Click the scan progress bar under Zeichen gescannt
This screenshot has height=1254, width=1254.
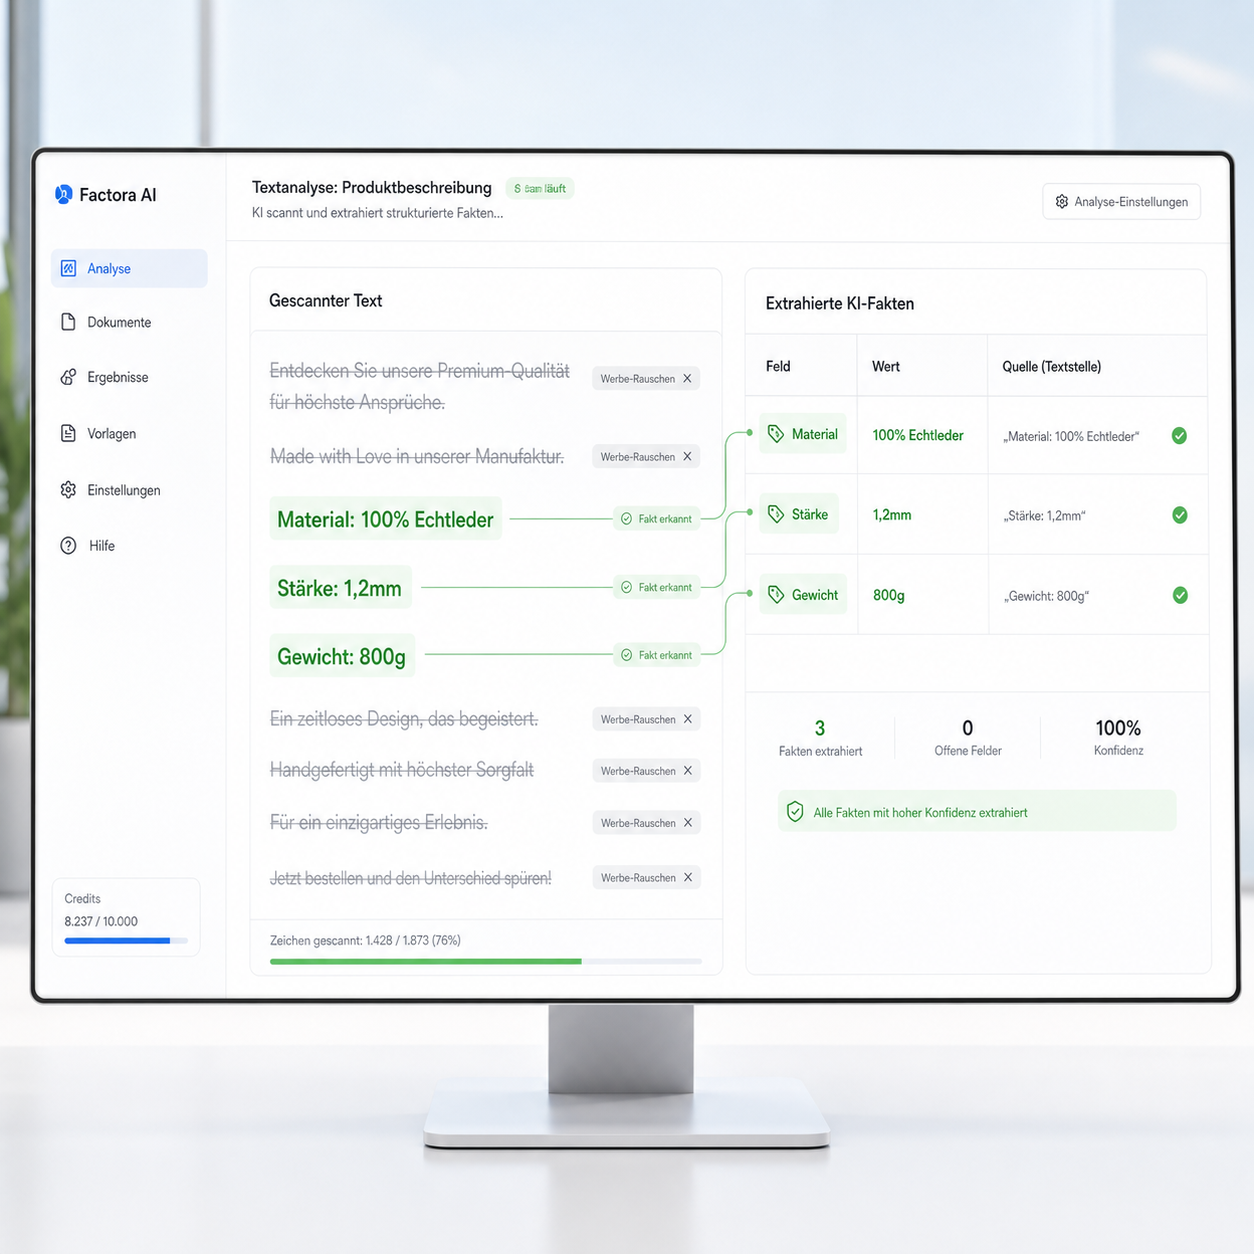pos(486,961)
